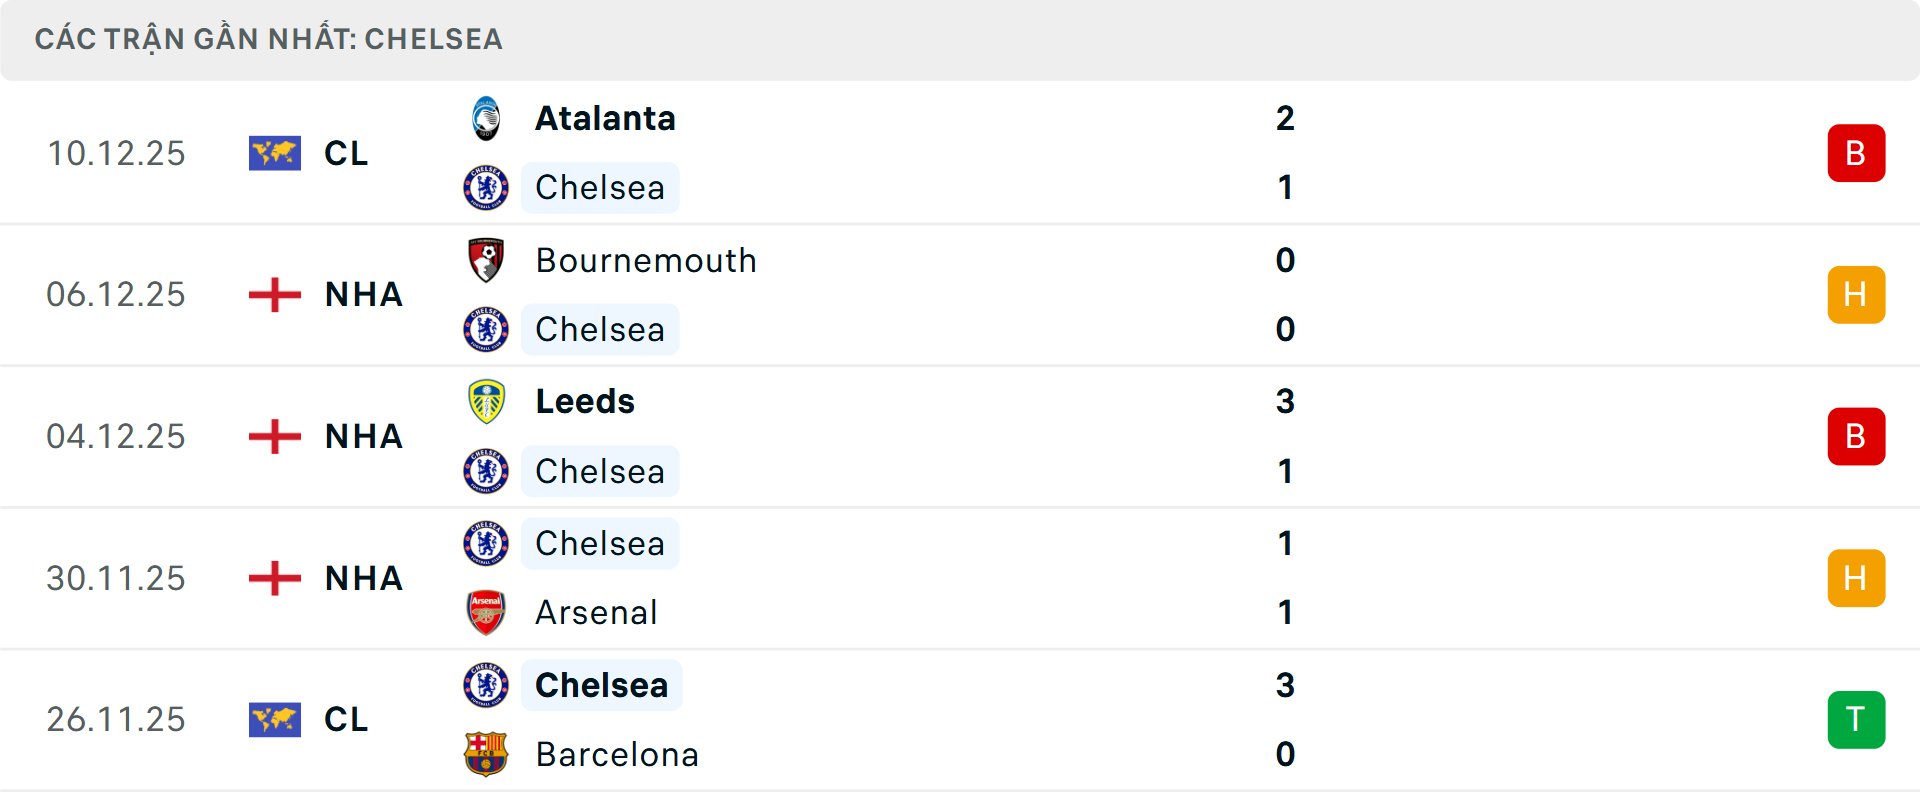Click Champions League flag icon on 10.12.25
Screen dimensions: 1920x792
coord(275,153)
